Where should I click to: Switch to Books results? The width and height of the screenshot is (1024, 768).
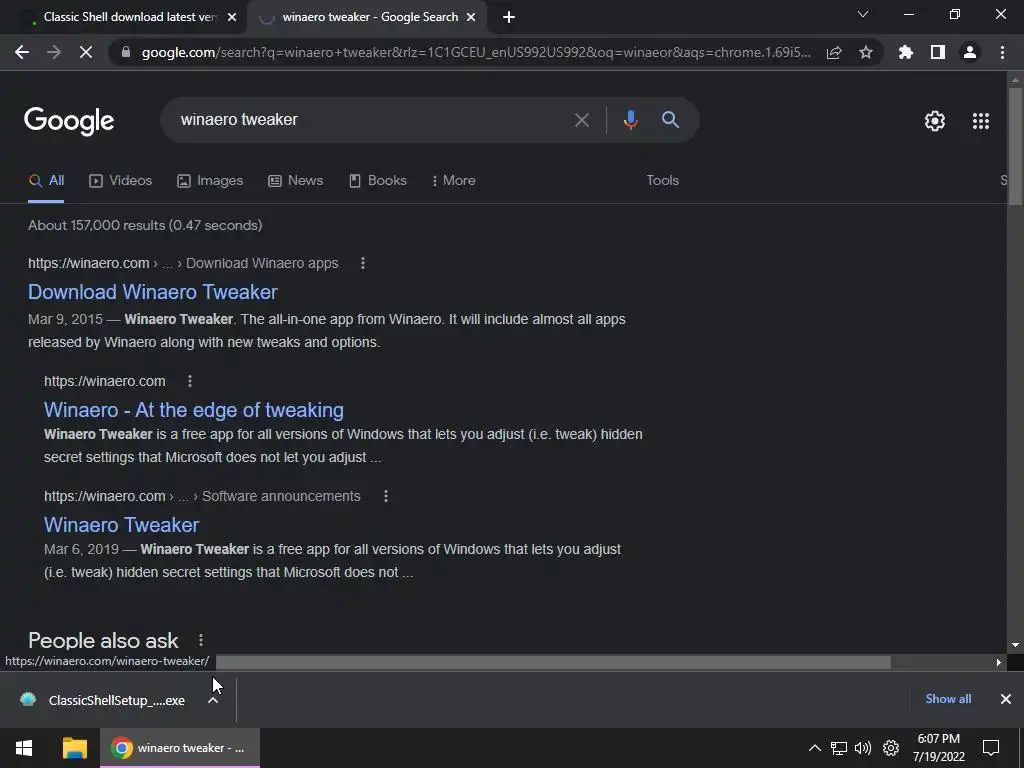coord(377,181)
